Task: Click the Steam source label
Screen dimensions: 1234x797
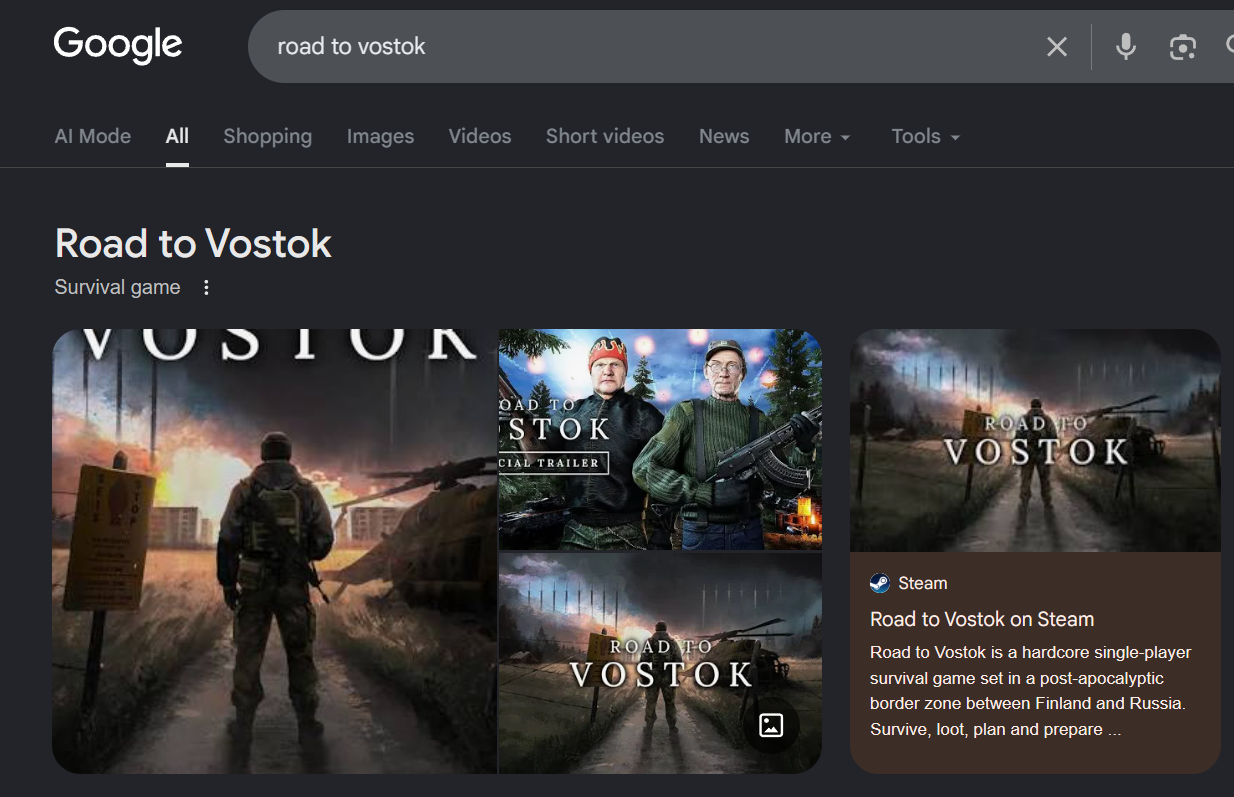Action: click(x=923, y=583)
